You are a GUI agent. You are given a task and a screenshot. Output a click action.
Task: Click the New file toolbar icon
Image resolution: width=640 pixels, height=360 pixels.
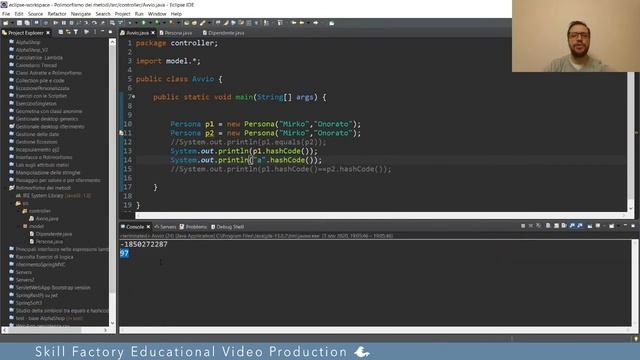[x=5, y=23]
